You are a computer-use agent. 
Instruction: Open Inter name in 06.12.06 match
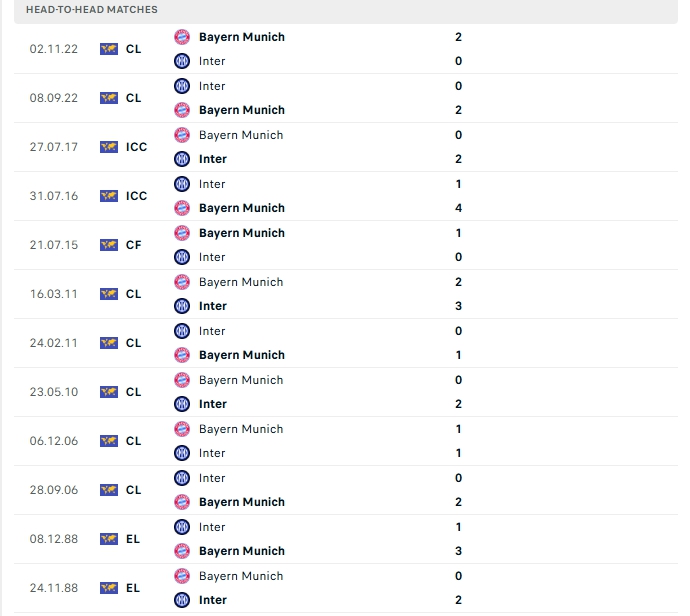pos(212,453)
